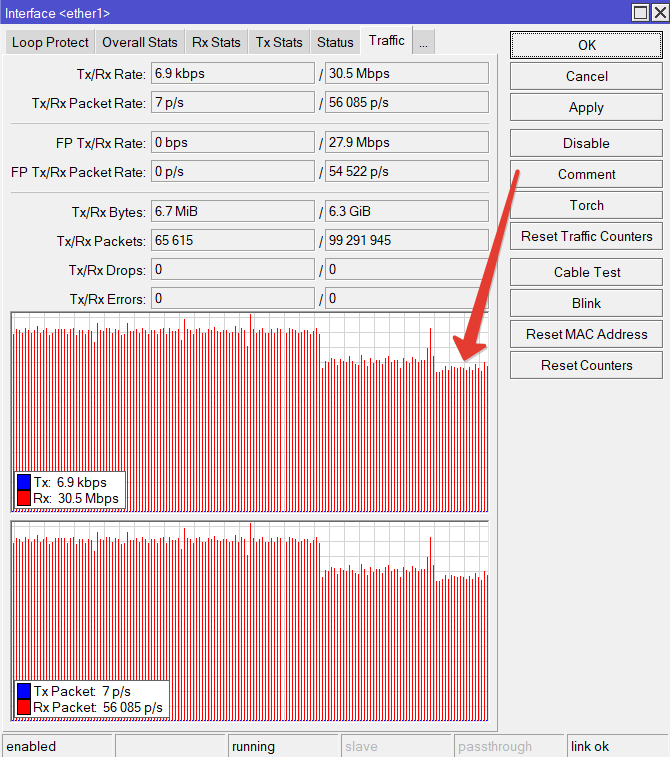Open the Rx Stats tab
This screenshot has height=757, width=670.
coord(216,42)
